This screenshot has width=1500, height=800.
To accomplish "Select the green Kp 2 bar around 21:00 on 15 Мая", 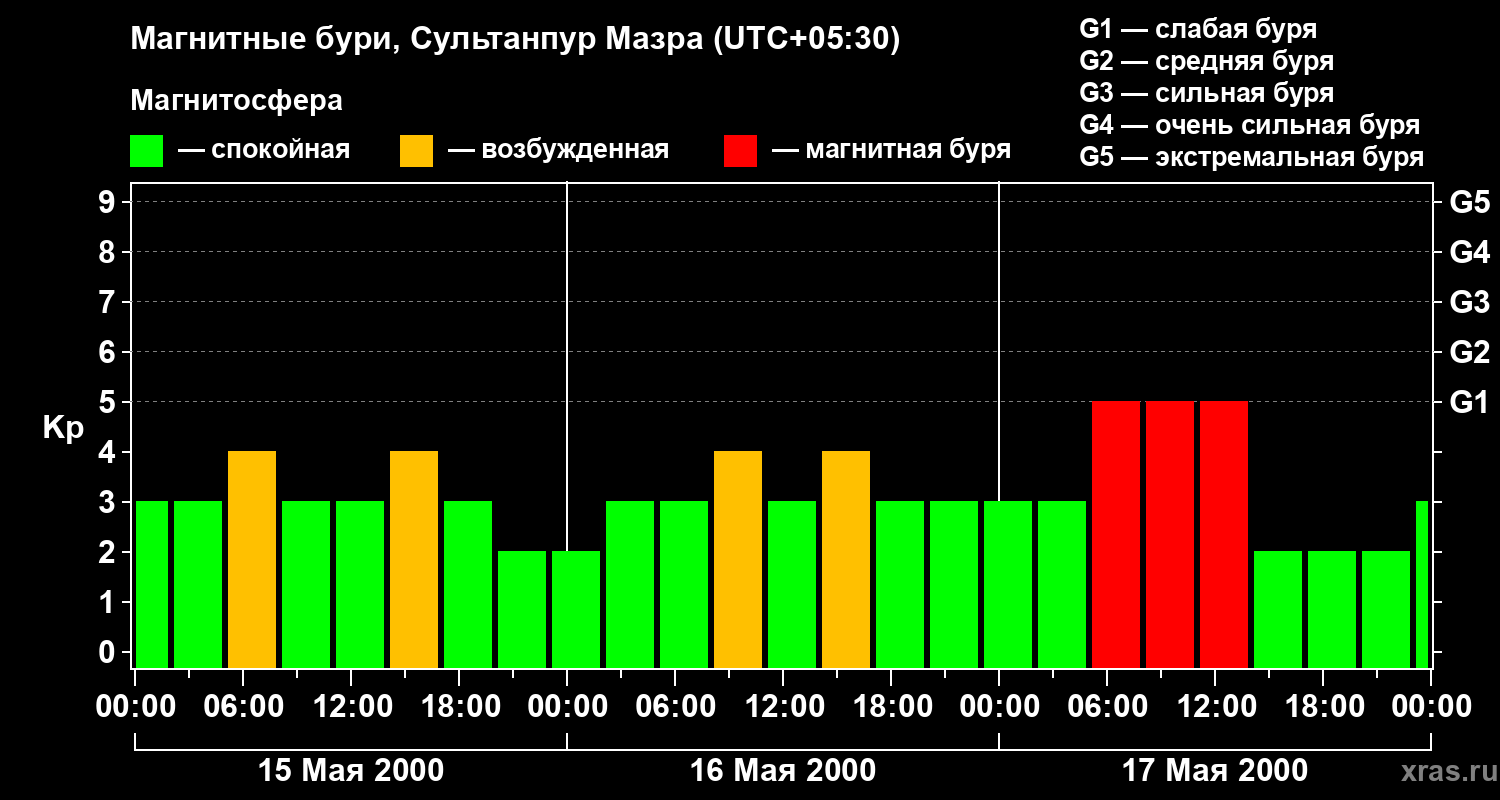I will 522,609.
